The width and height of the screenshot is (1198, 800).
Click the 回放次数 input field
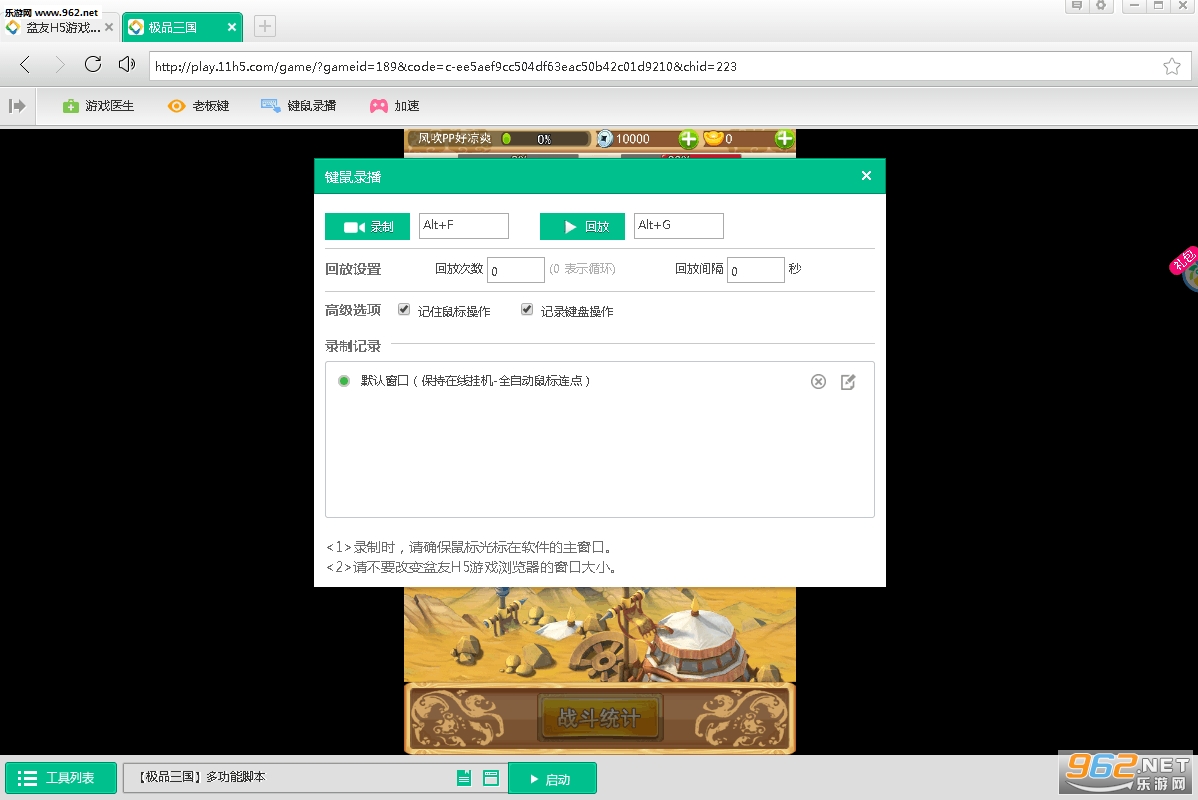(x=516, y=270)
